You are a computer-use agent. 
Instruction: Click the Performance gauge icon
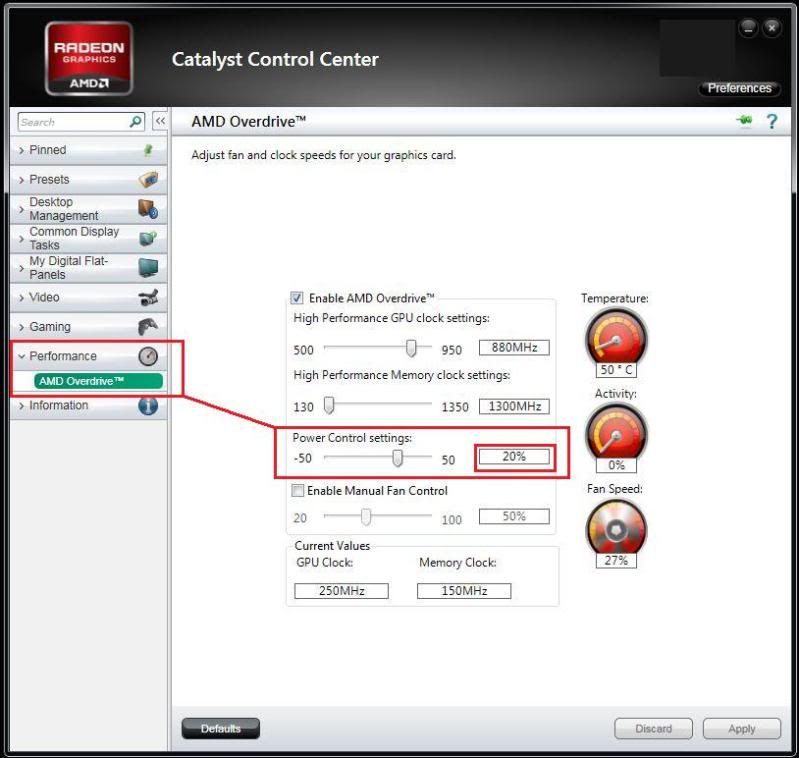(148, 356)
